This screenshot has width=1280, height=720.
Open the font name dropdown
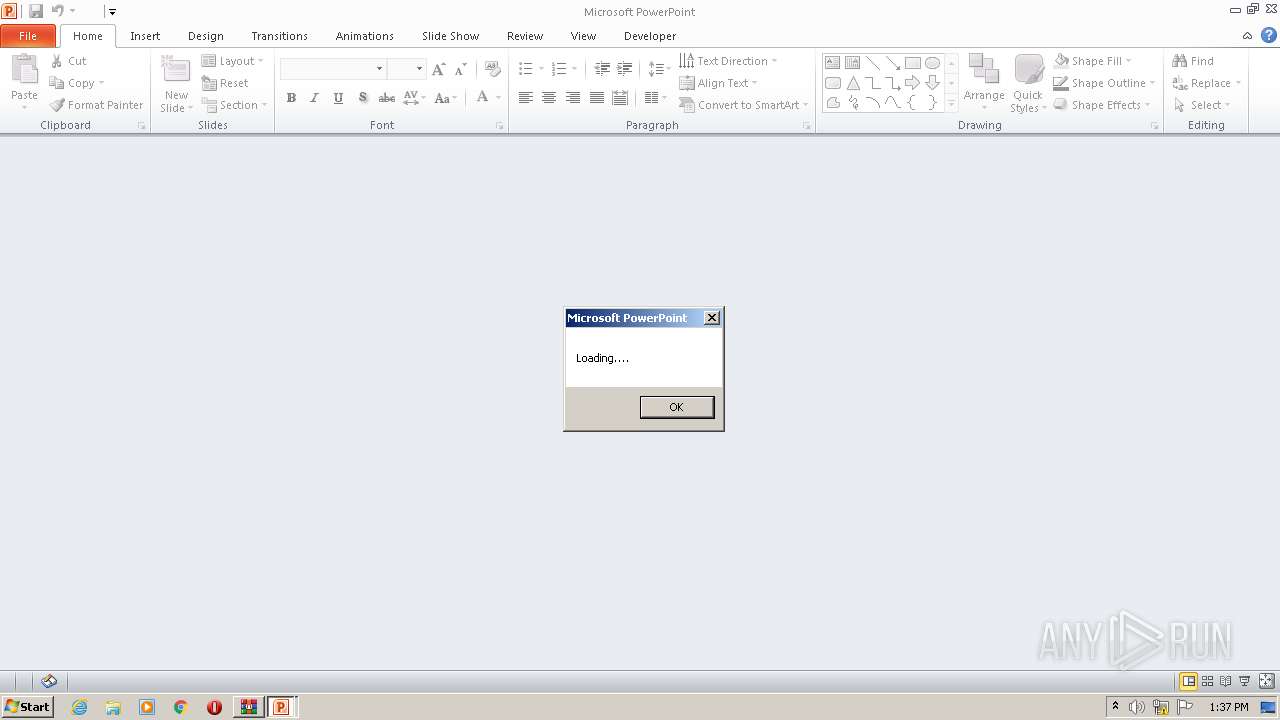(x=379, y=69)
